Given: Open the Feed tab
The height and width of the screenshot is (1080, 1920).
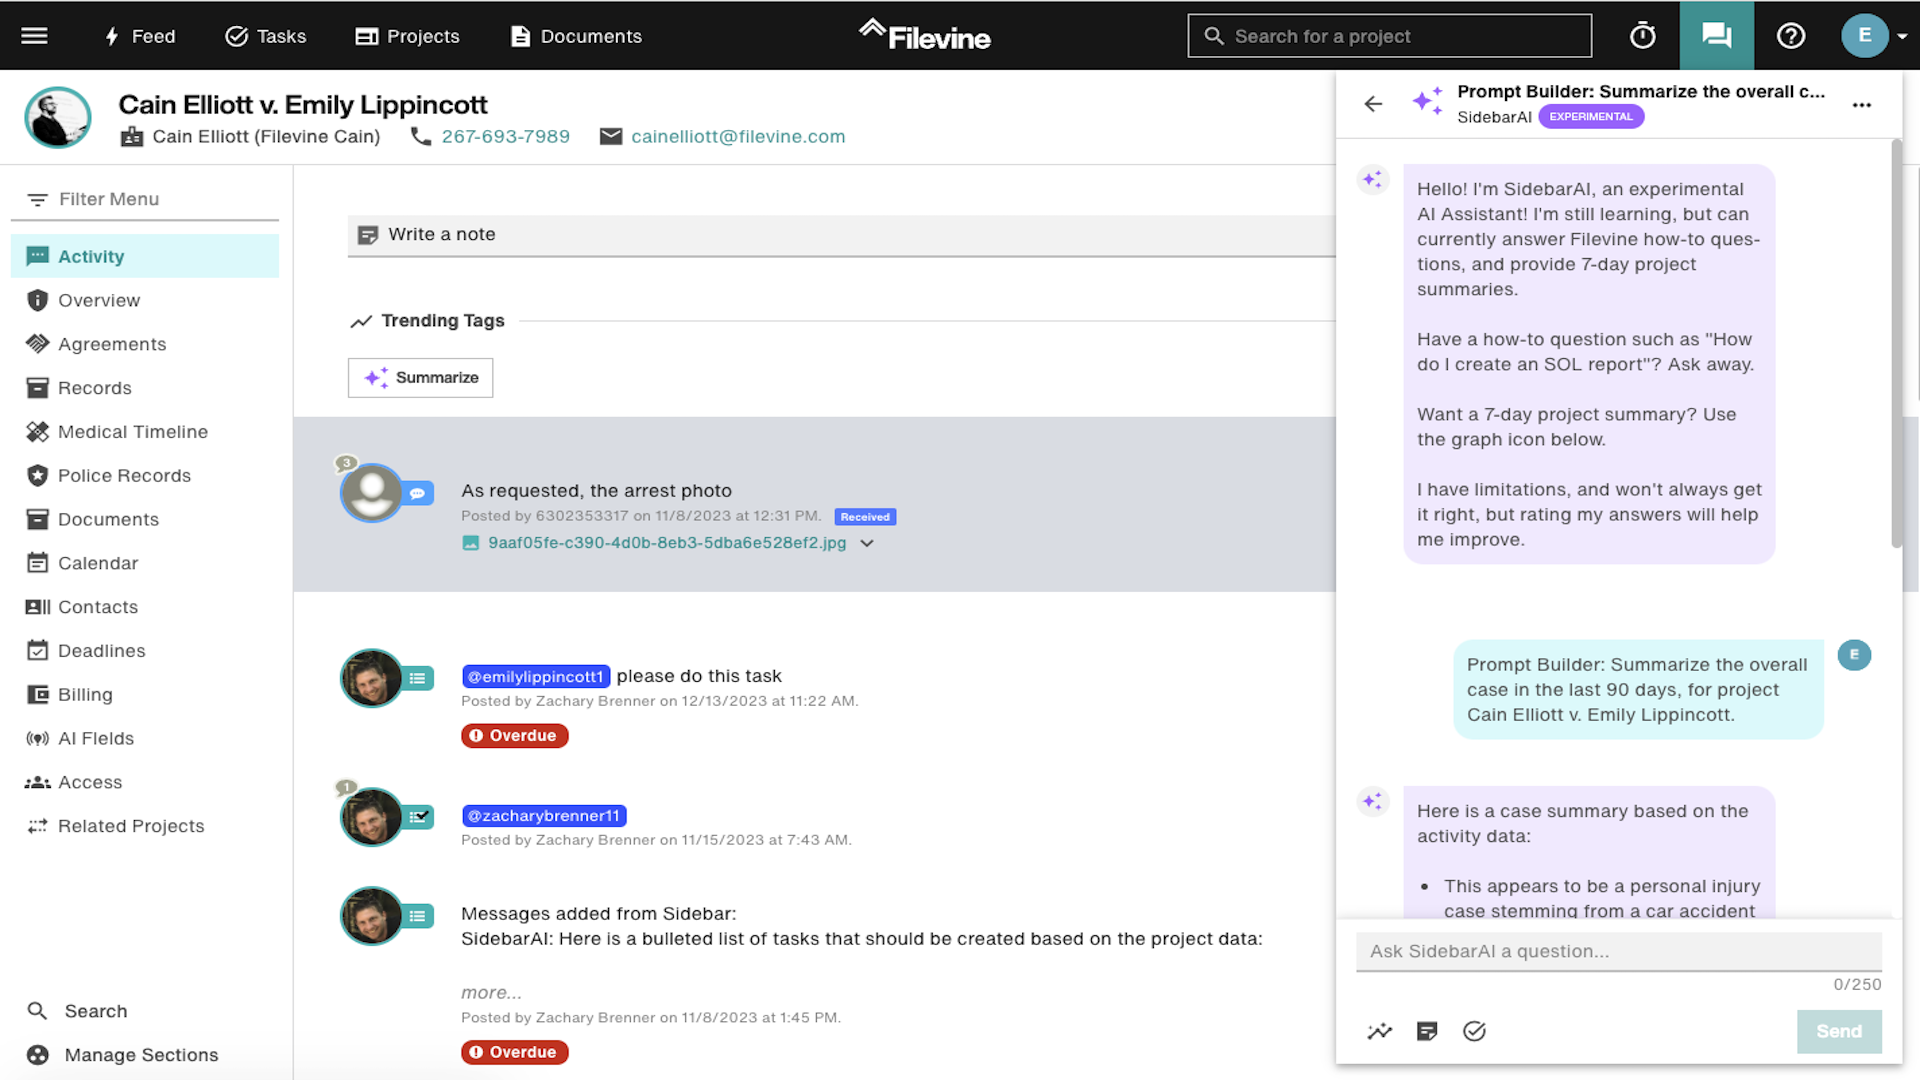Looking at the screenshot, I should [x=140, y=36].
